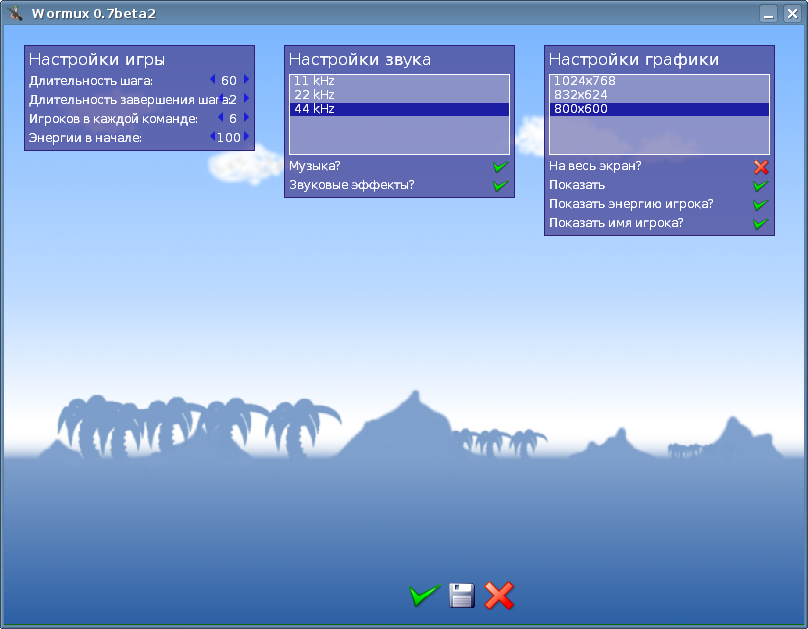
Task: Toggle the Показать checkbox
Action: [x=760, y=185]
